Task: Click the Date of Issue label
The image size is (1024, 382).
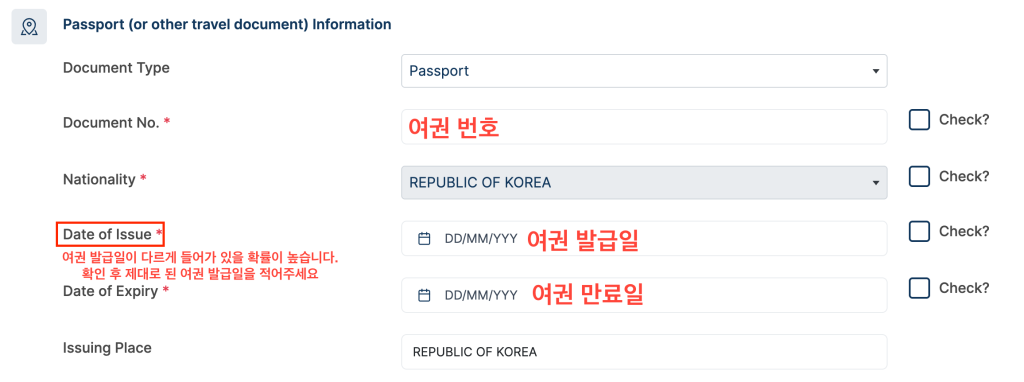Action: tap(107, 234)
